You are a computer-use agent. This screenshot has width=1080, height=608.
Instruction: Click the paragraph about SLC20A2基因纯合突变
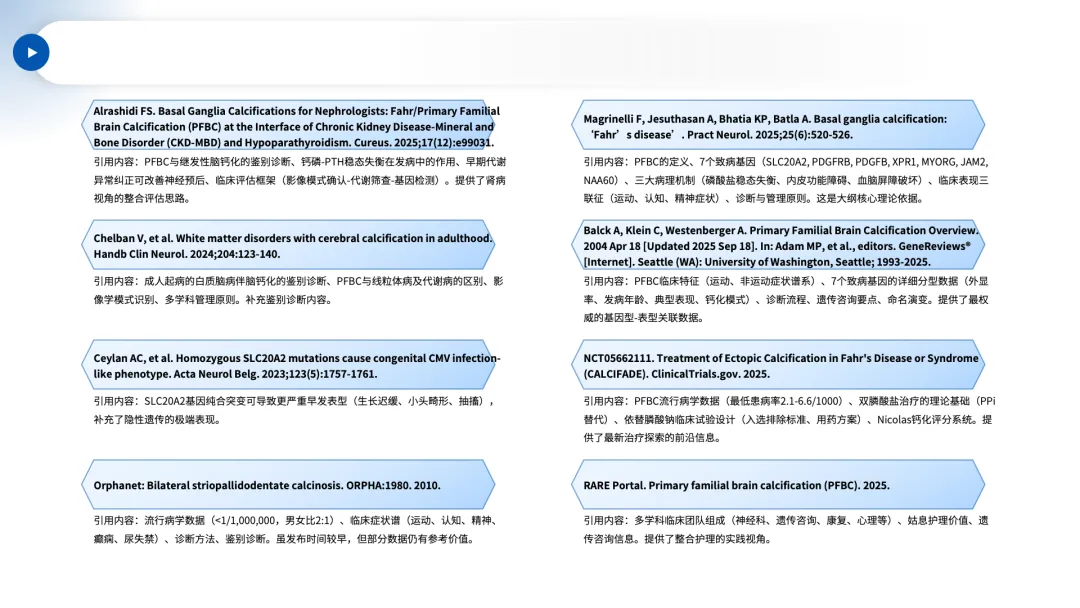click(x=294, y=410)
